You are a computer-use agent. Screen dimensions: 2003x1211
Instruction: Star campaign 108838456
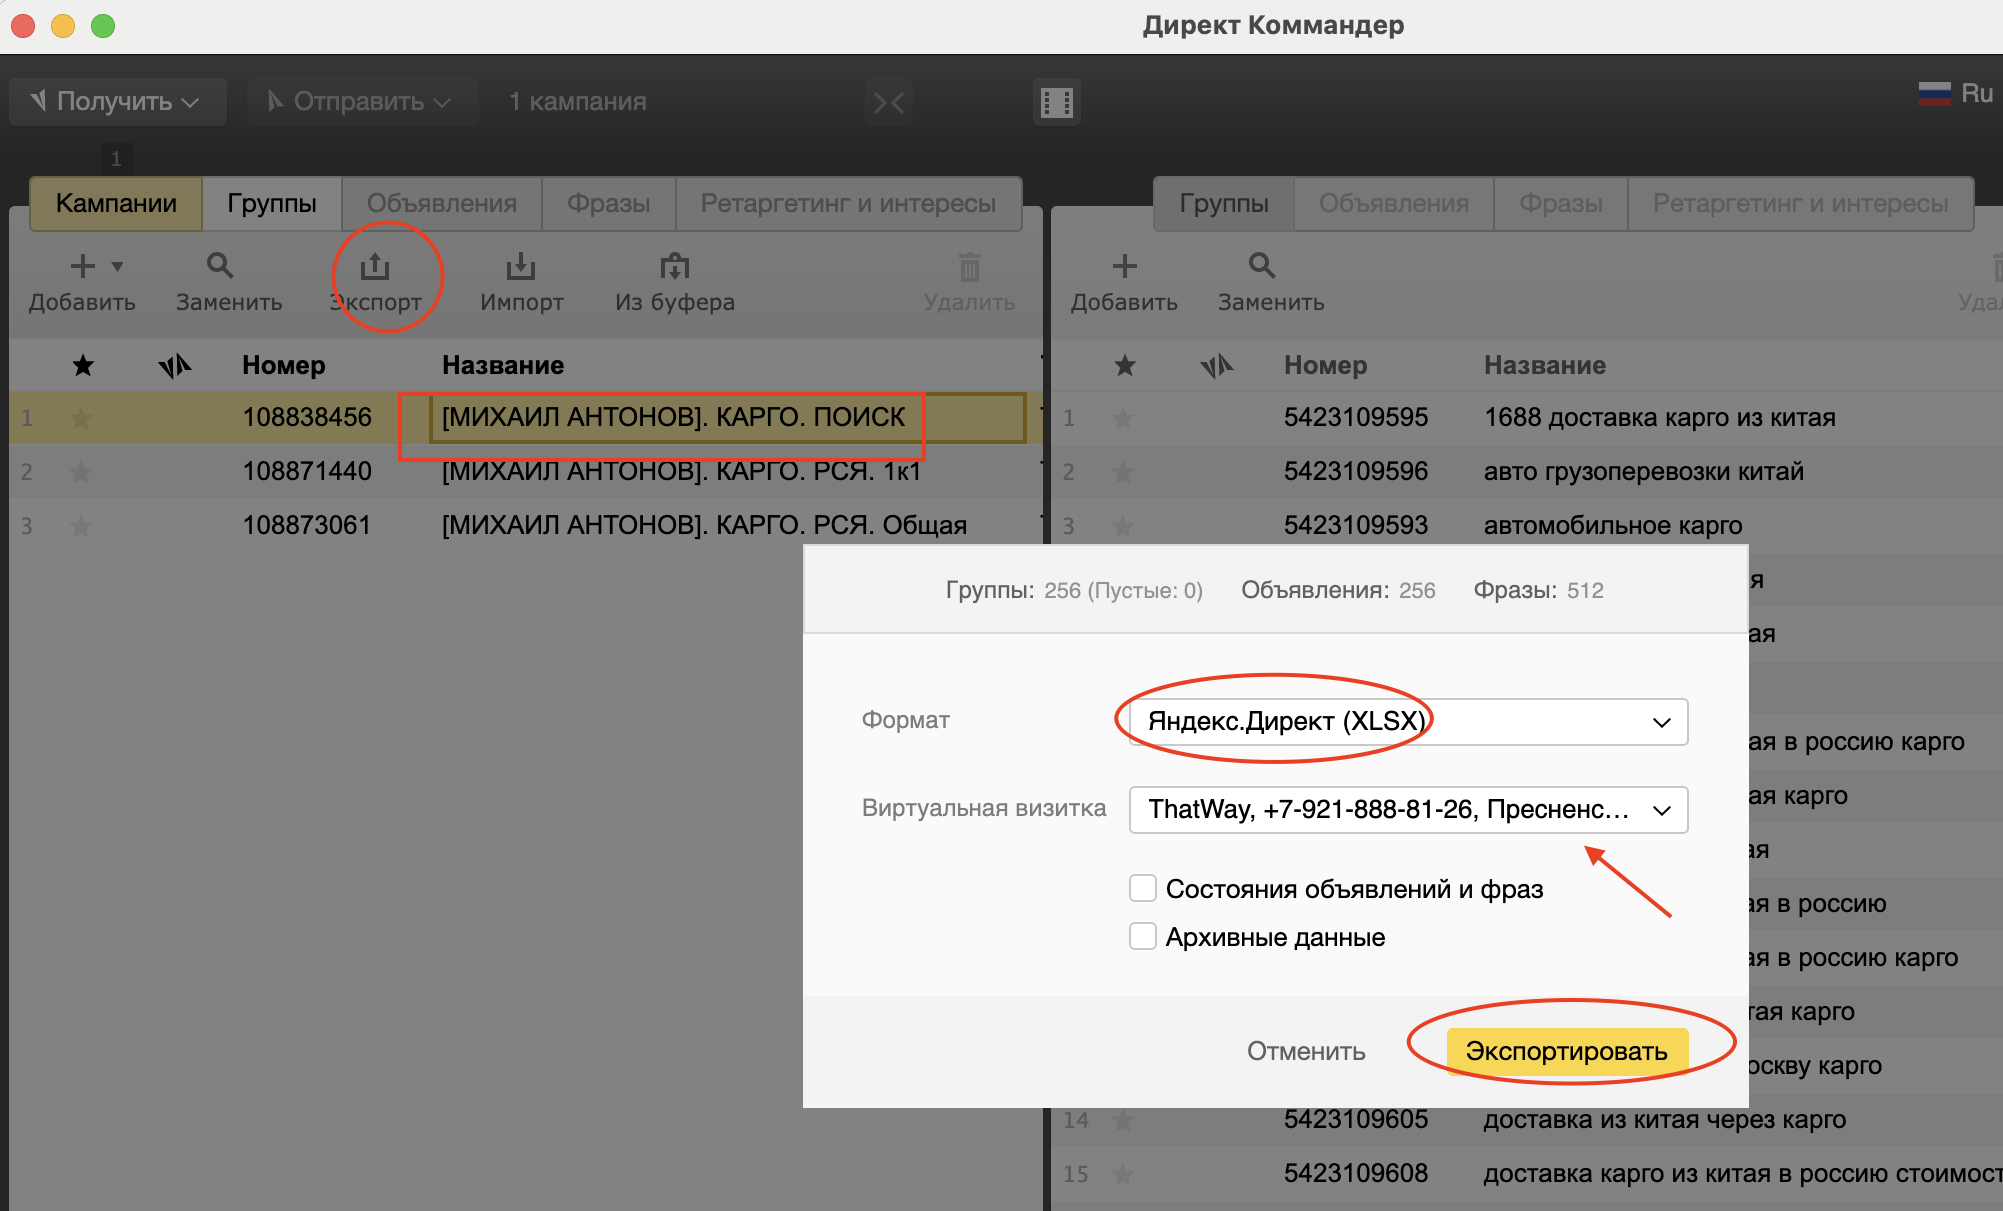click(81, 418)
